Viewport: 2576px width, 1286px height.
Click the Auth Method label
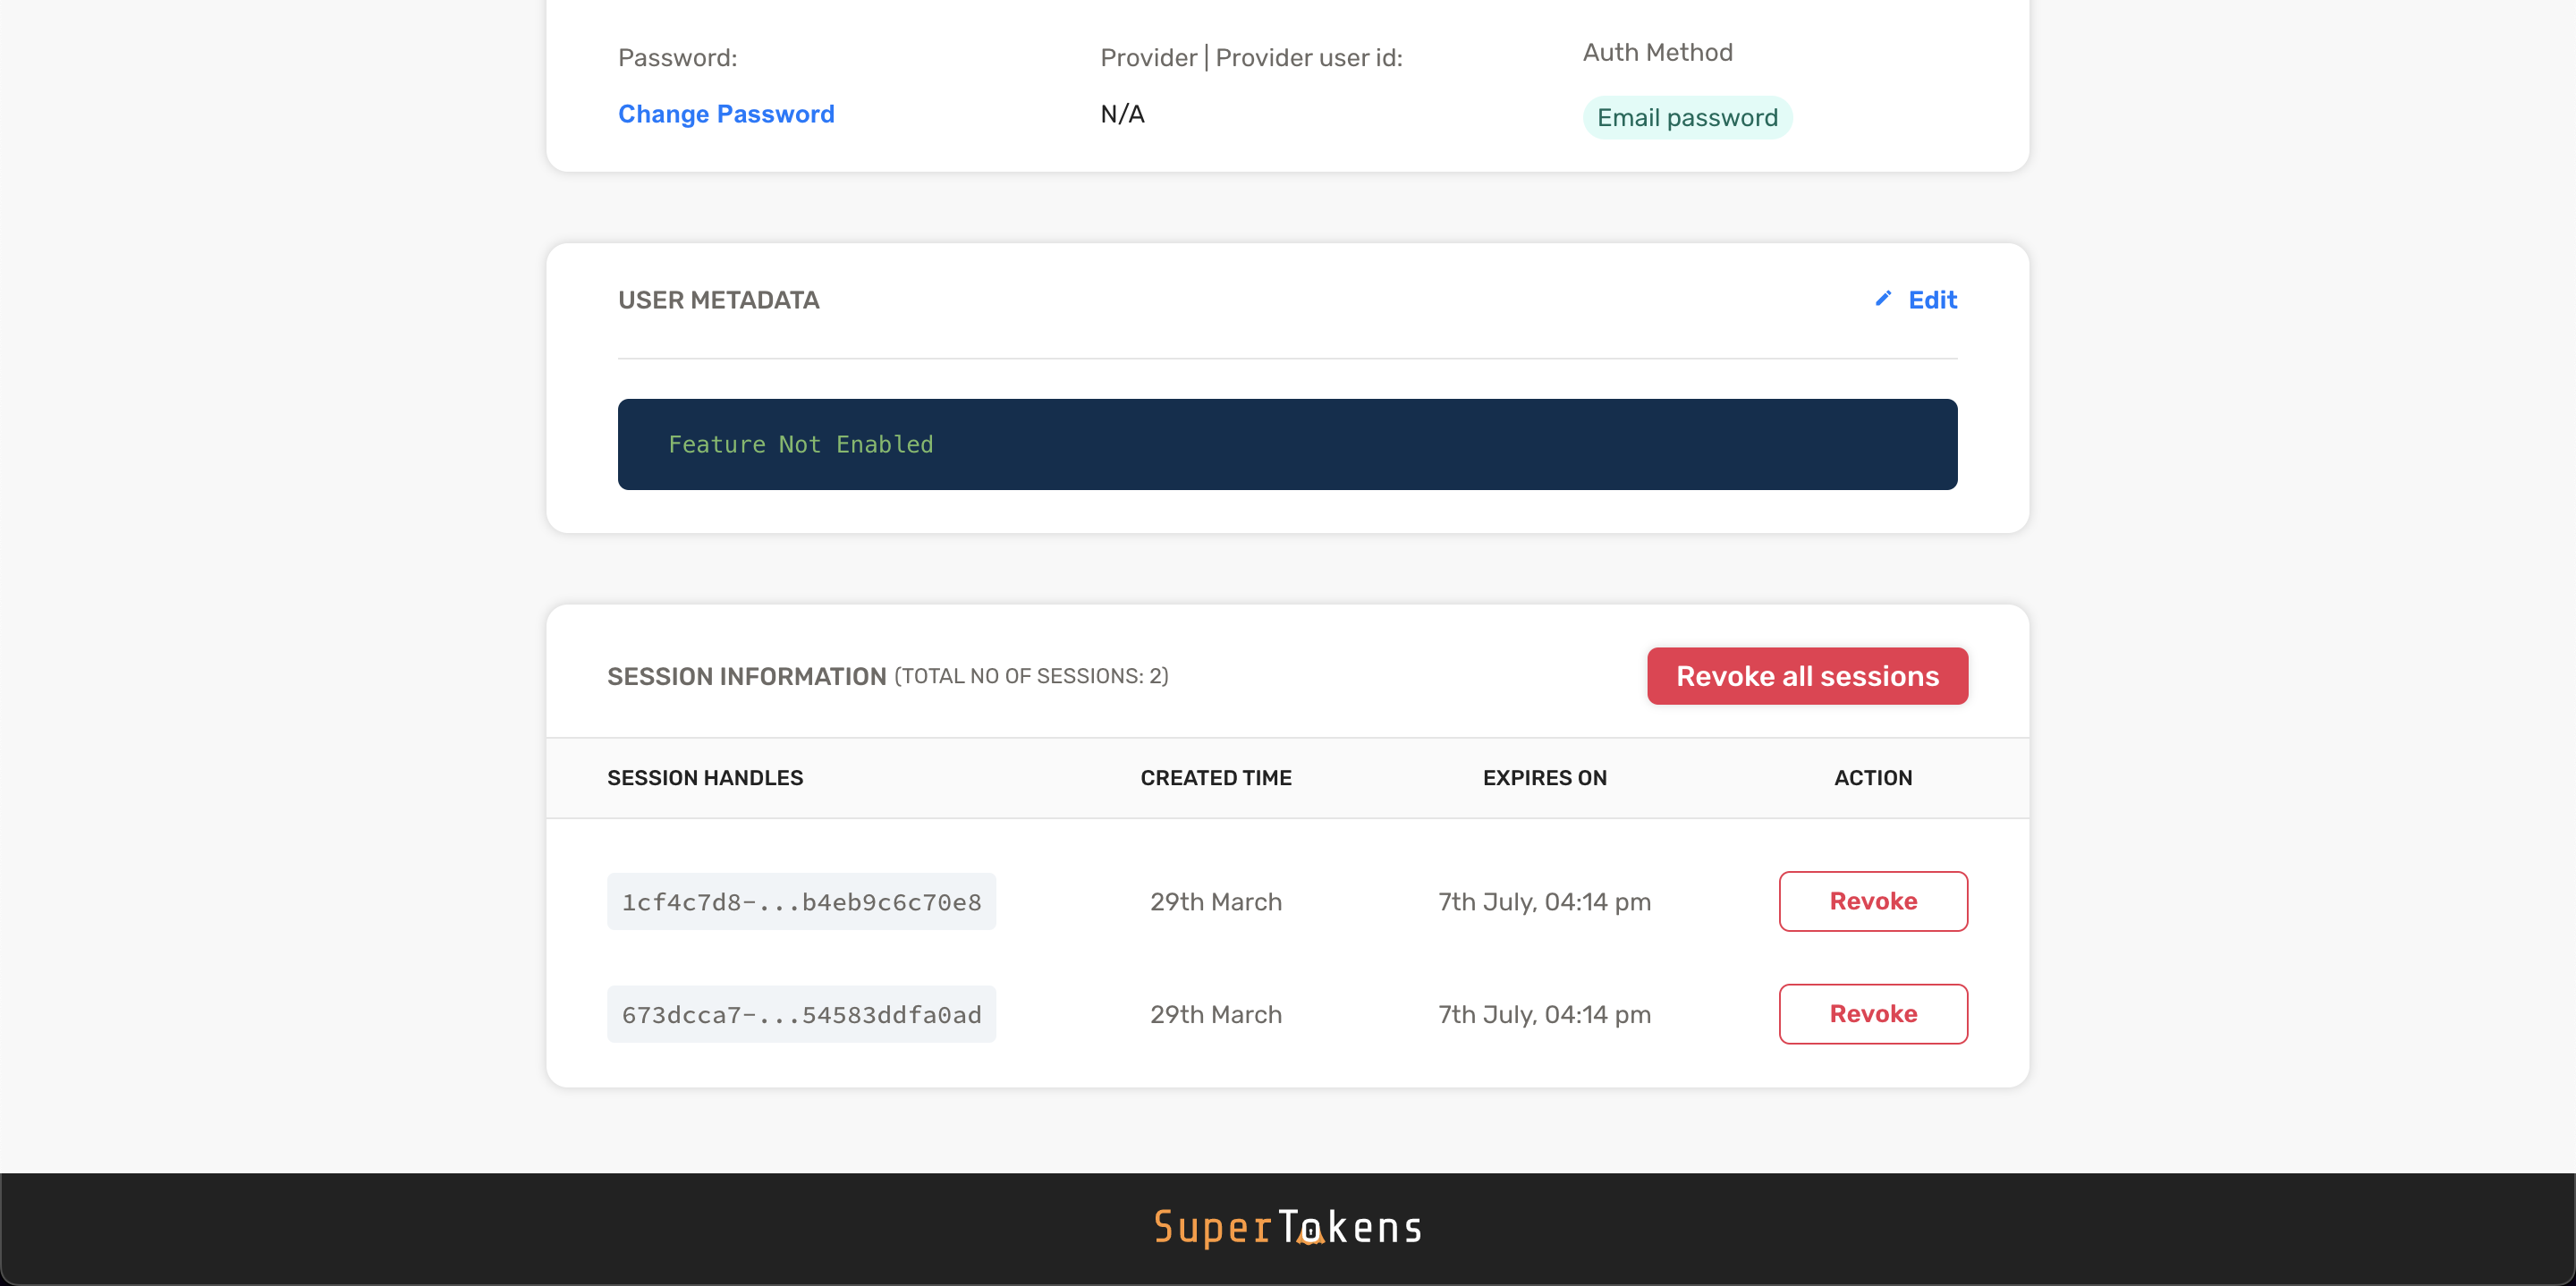click(x=1657, y=51)
